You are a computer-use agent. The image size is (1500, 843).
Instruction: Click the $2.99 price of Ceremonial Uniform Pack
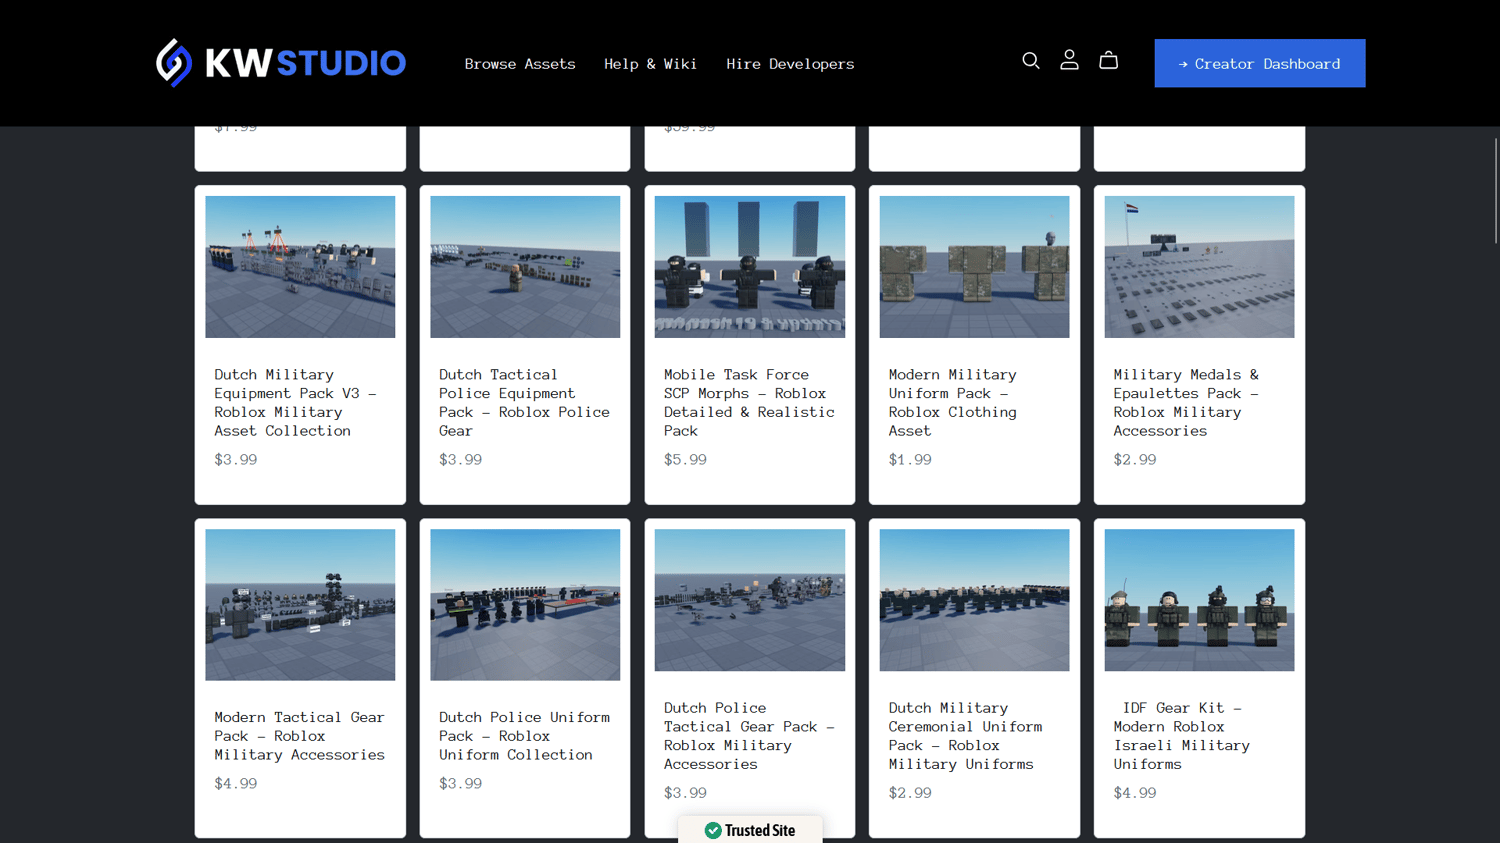pos(910,793)
